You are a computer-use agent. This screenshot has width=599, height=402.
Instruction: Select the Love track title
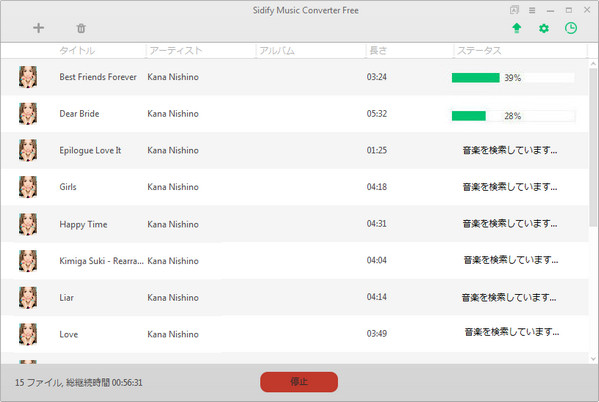68,334
